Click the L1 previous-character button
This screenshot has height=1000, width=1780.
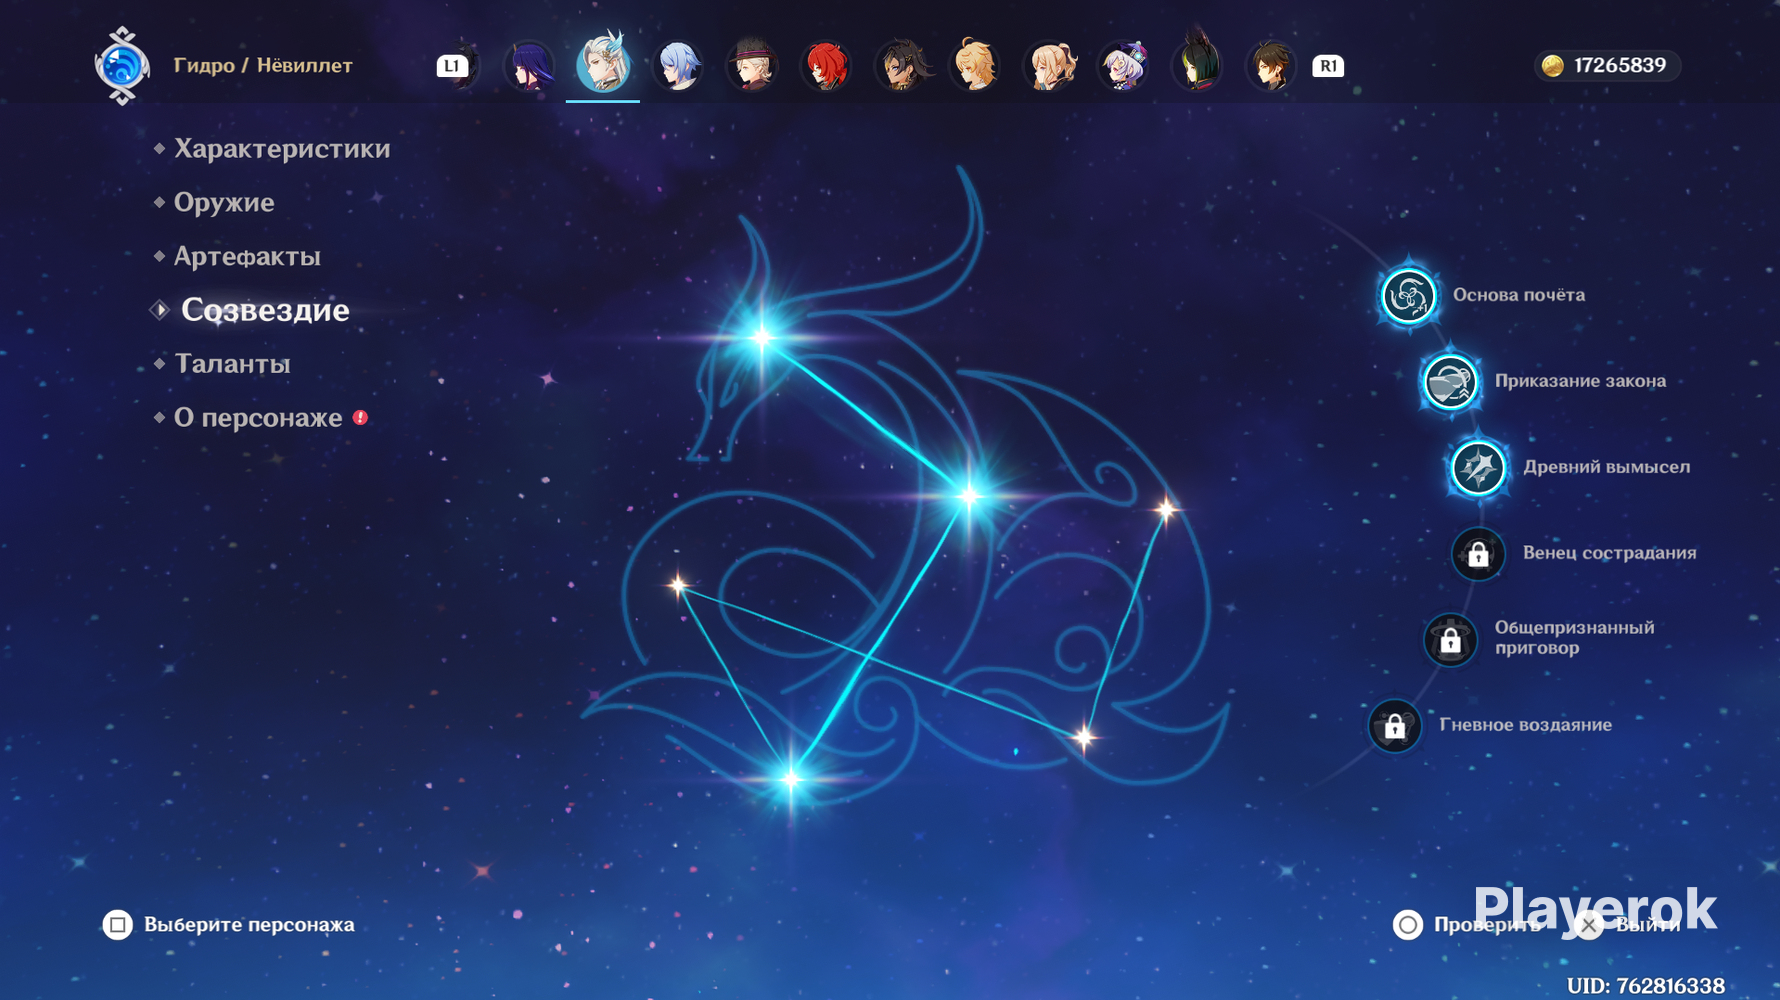(452, 66)
